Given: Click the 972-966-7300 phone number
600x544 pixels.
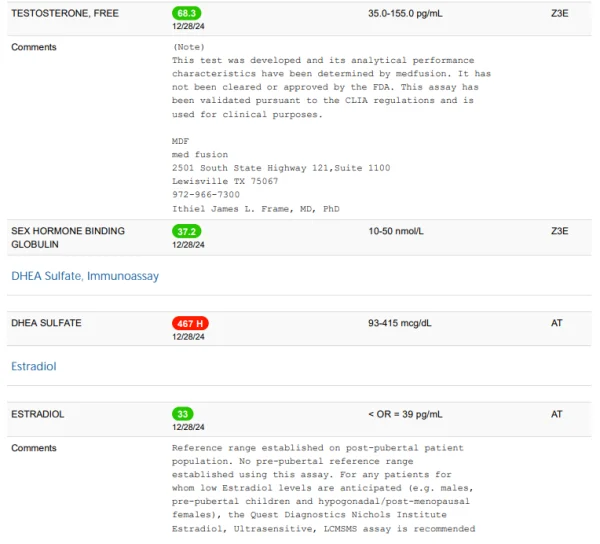Looking at the screenshot, I should coord(206,195).
